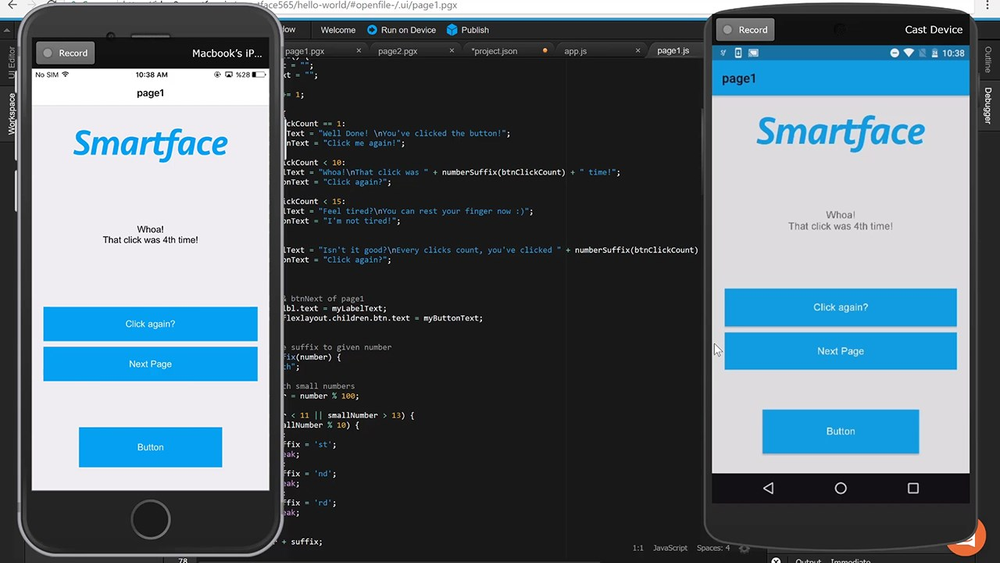Screen dimensions: 1000x563
Task: Tap the Android home circle icon
Action: tap(840, 488)
